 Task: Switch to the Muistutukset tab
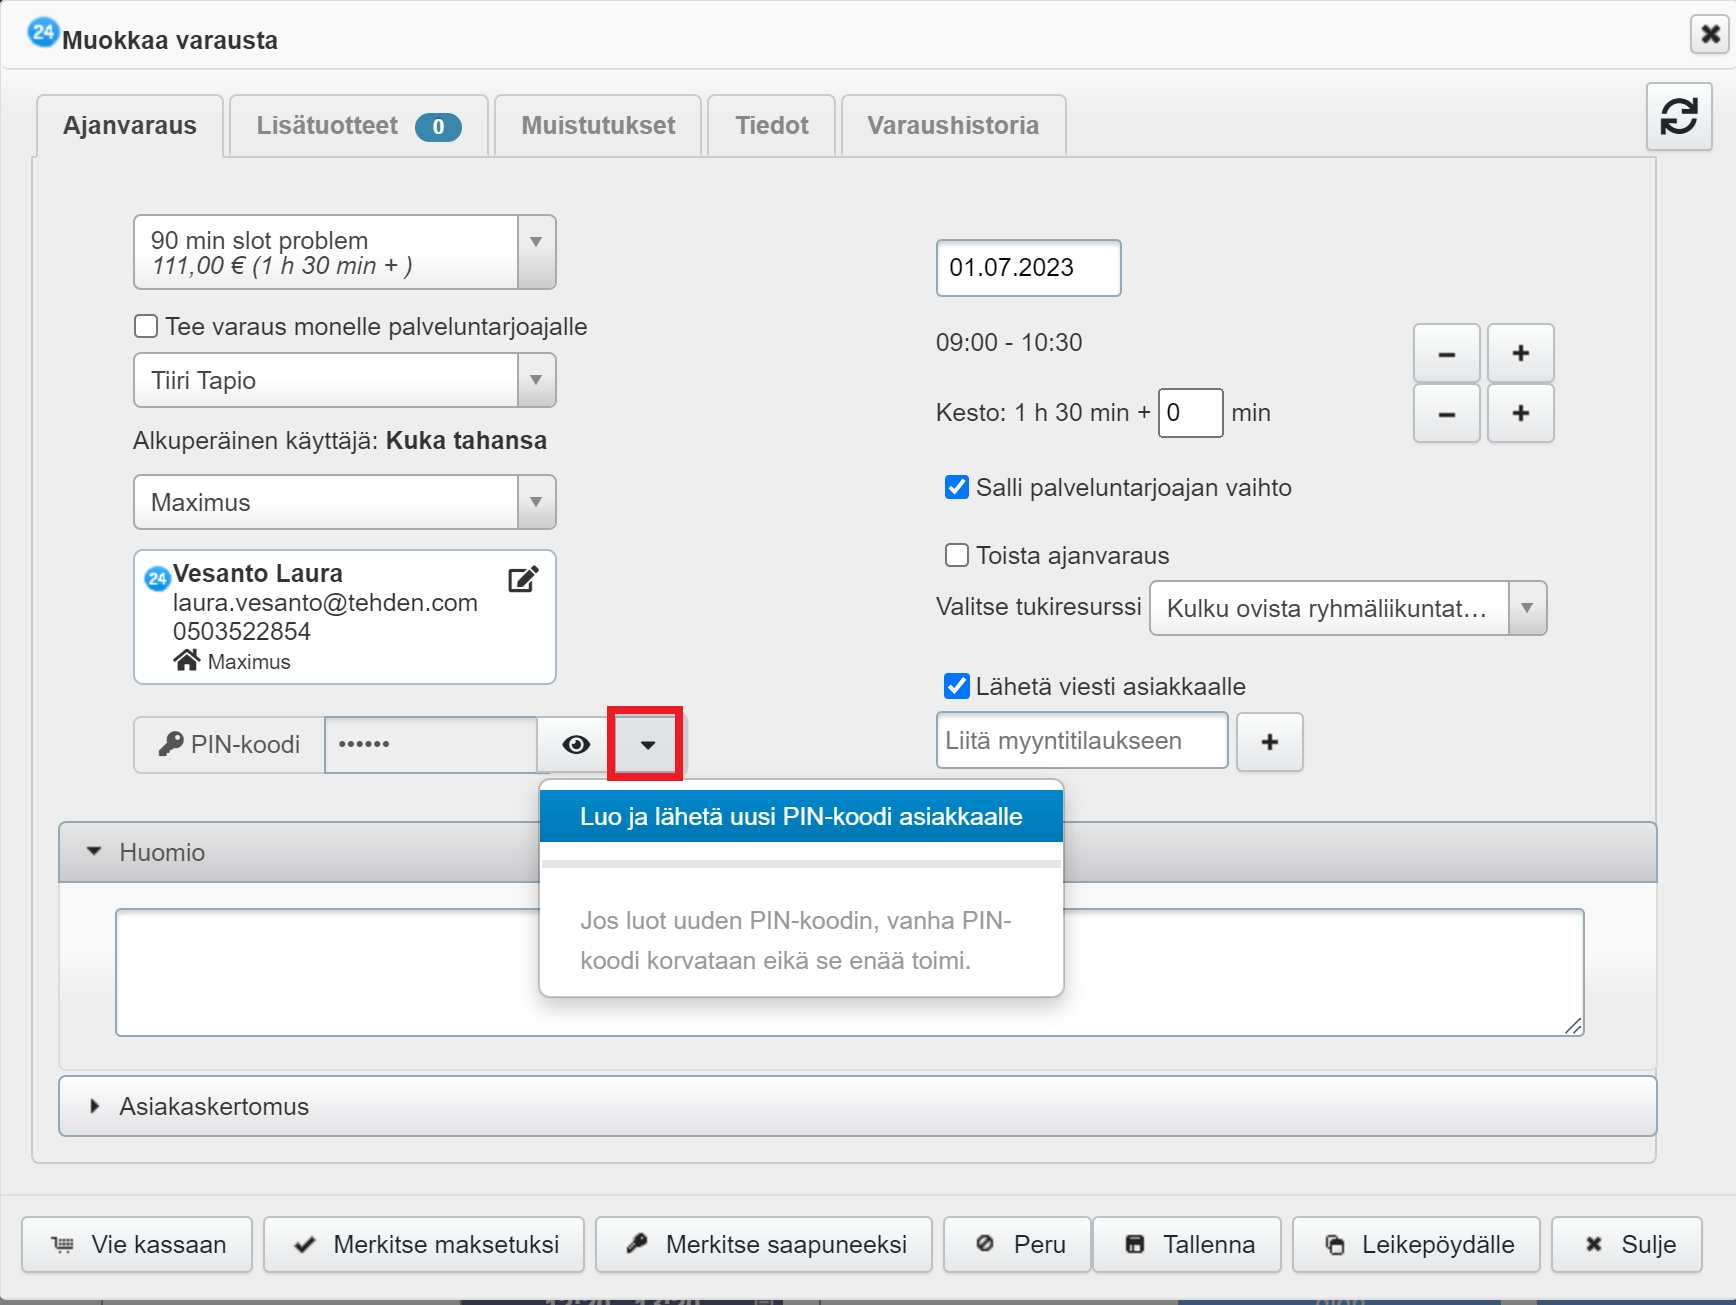598,126
